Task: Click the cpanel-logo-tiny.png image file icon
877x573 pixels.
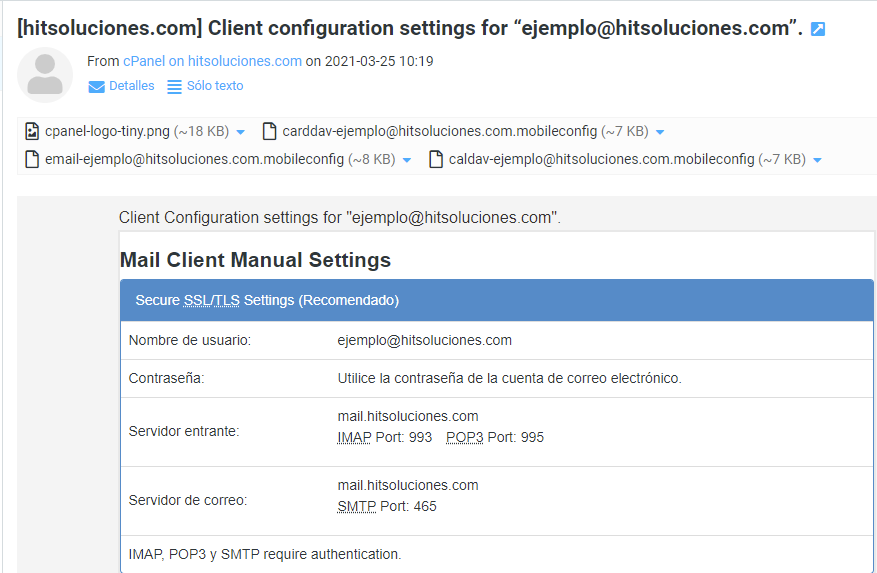Action: tap(32, 131)
